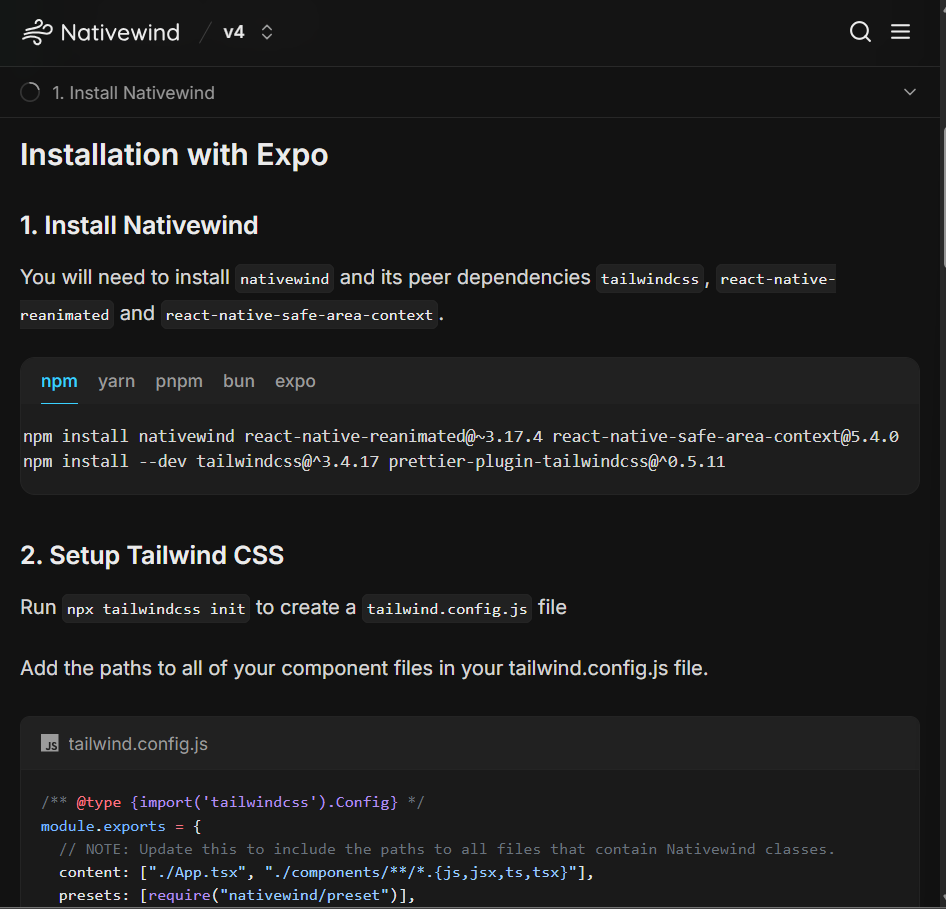Click '1. Install Nativewind' table-of-contents label
The width and height of the screenshot is (946, 909).
[133, 92]
